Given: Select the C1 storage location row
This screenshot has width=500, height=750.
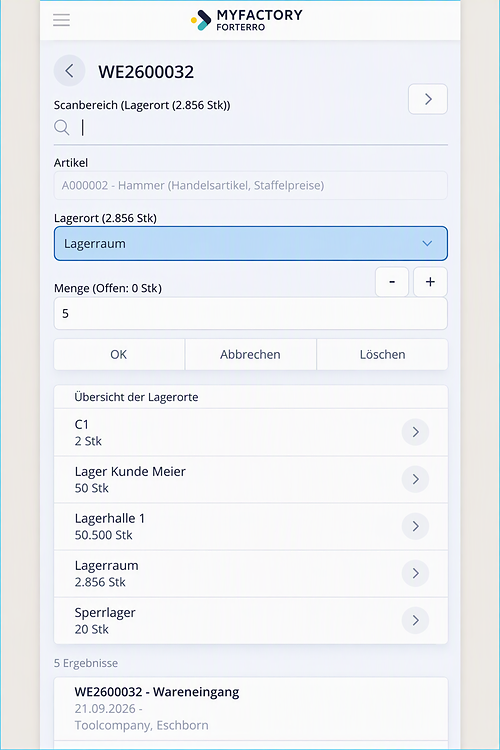Looking at the screenshot, I should pos(251,432).
